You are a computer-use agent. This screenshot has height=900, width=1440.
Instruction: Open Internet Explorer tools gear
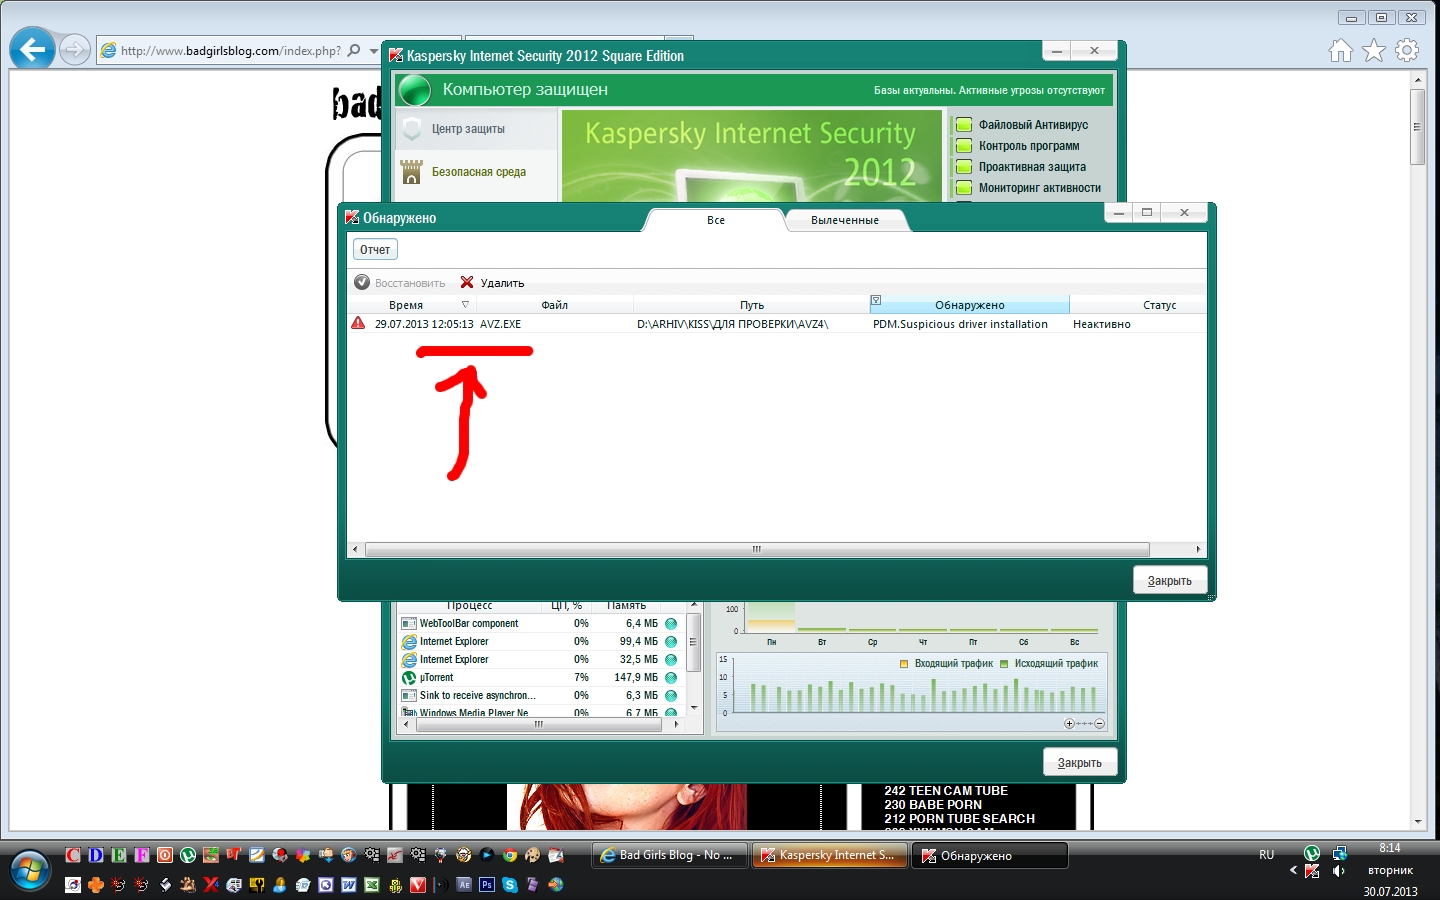pos(1407,50)
